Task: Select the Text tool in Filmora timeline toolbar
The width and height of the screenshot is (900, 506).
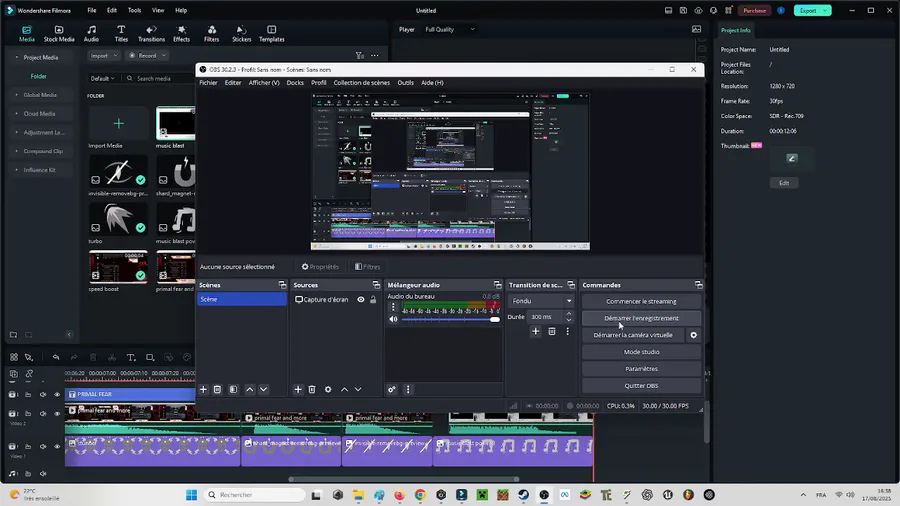Action: [x=131, y=357]
